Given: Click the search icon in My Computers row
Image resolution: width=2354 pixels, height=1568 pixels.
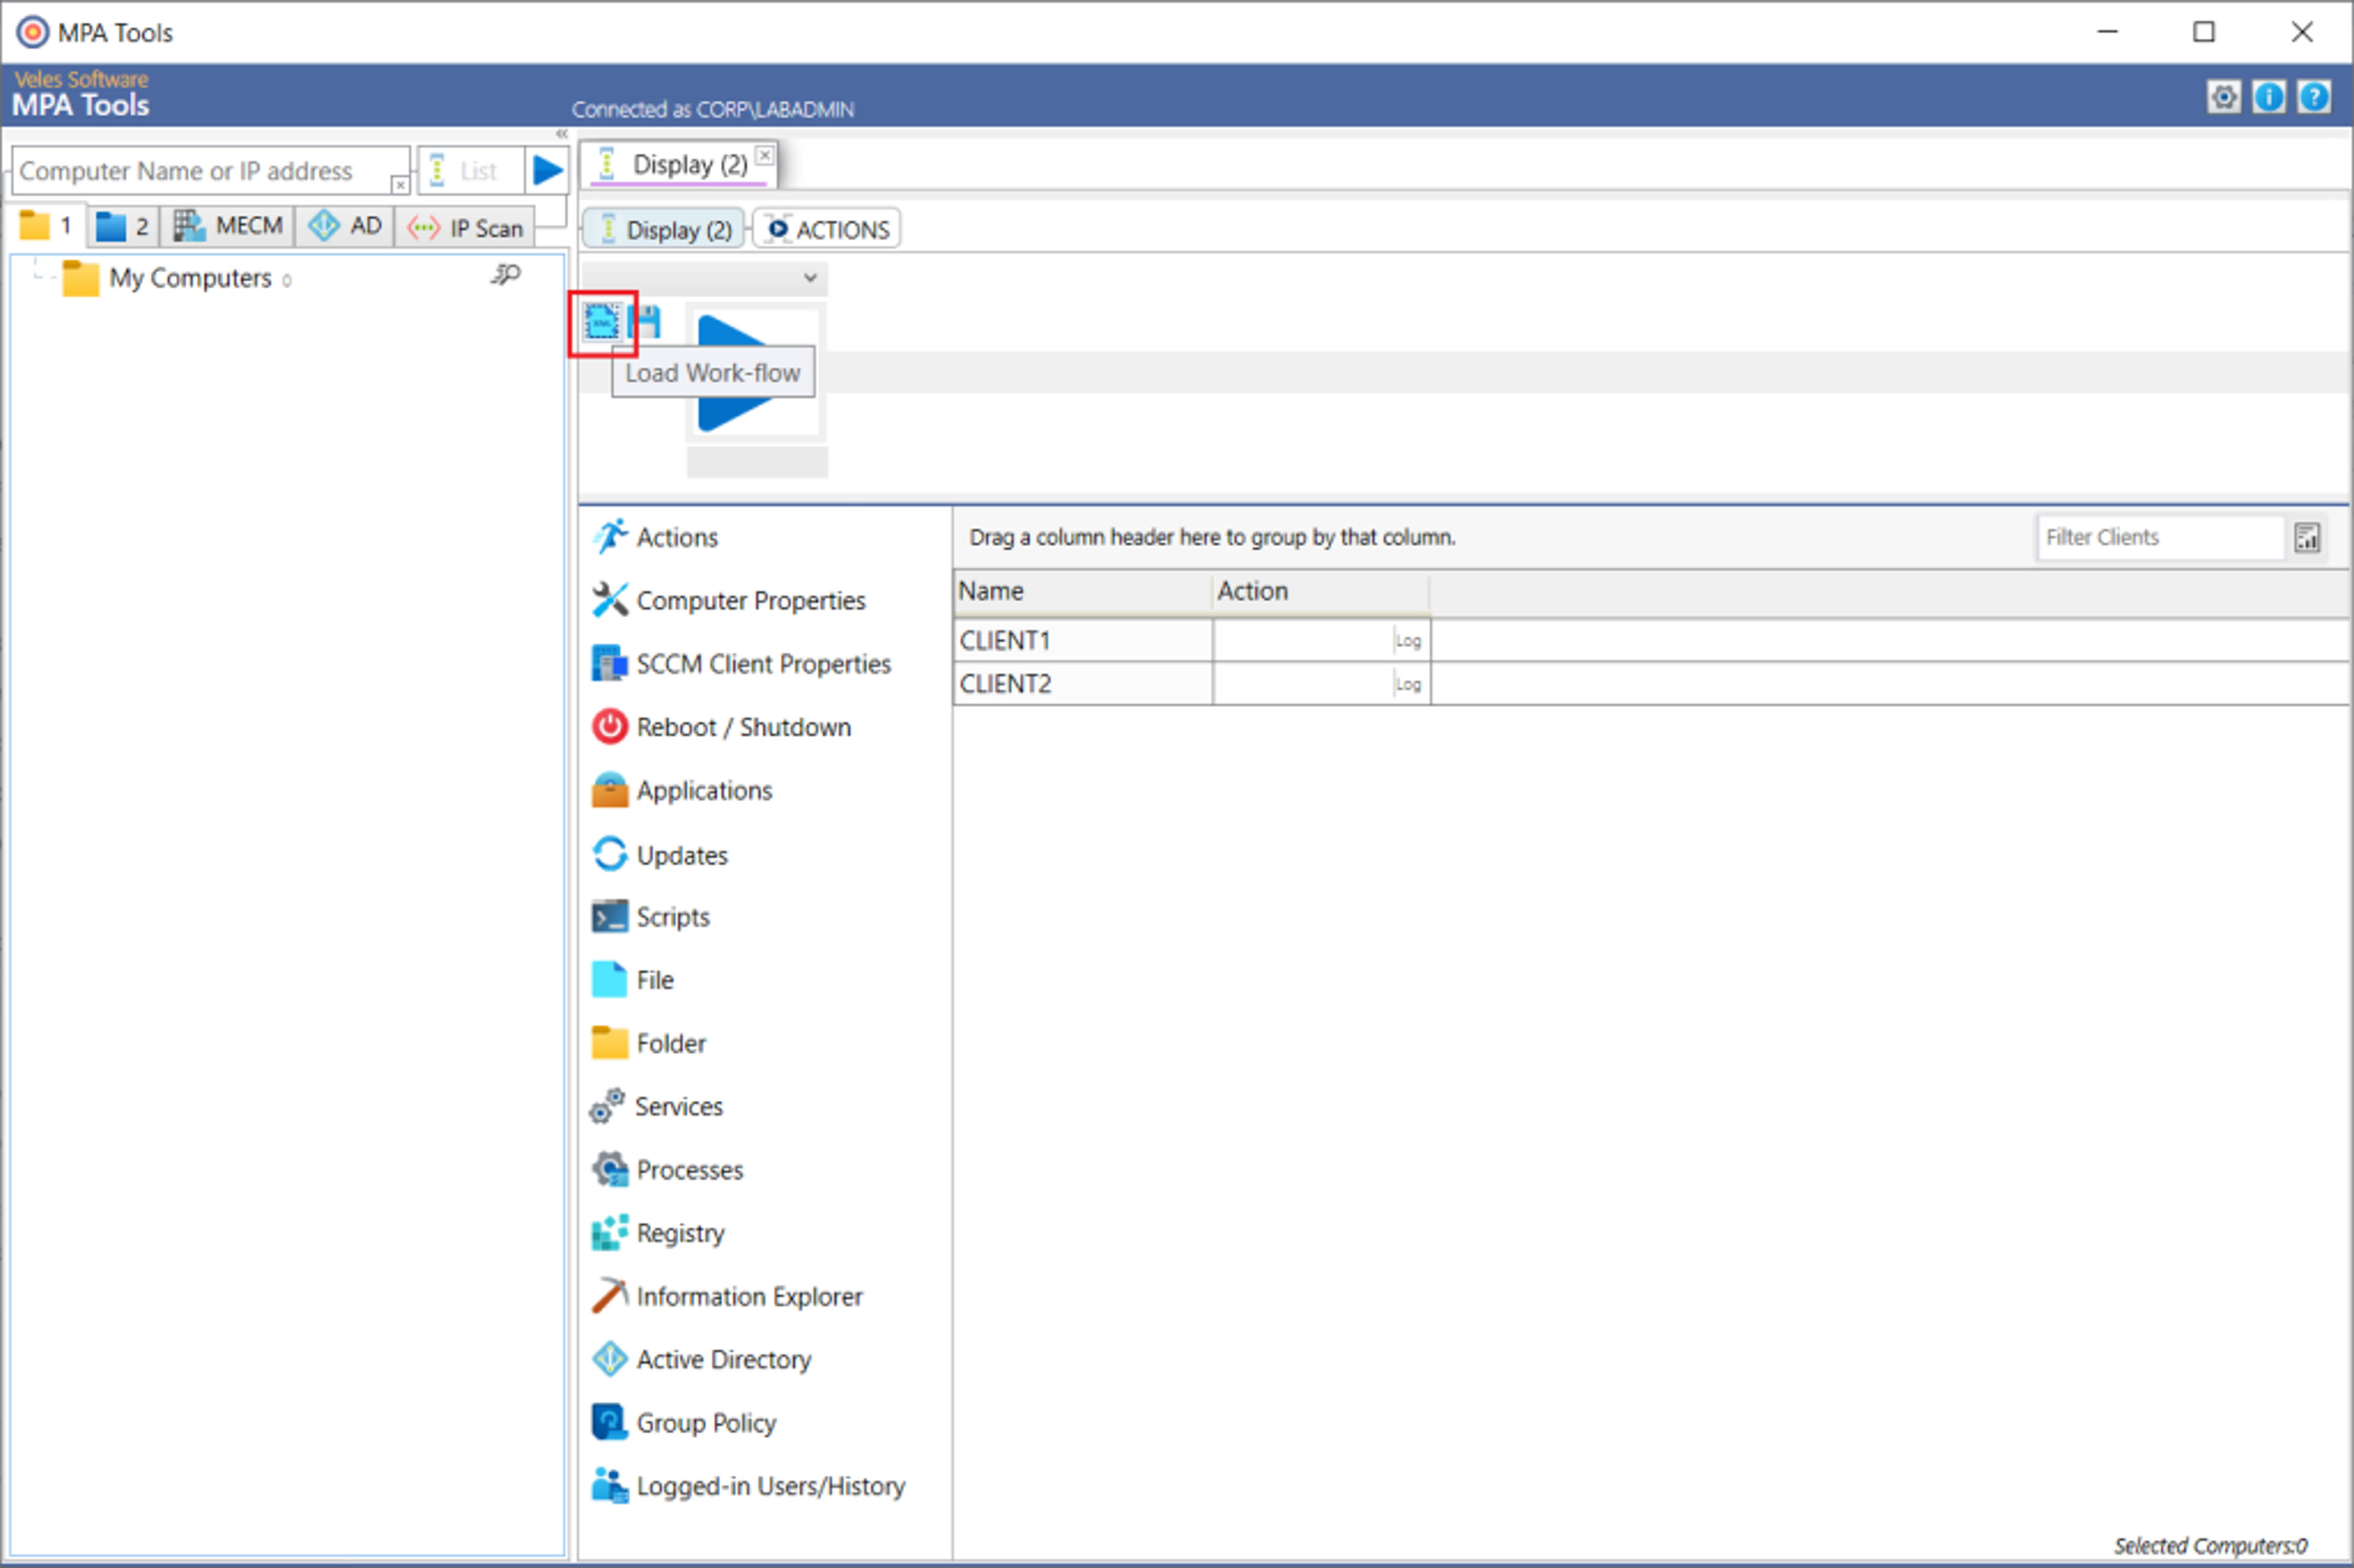Looking at the screenshot, I should [506, 274].
